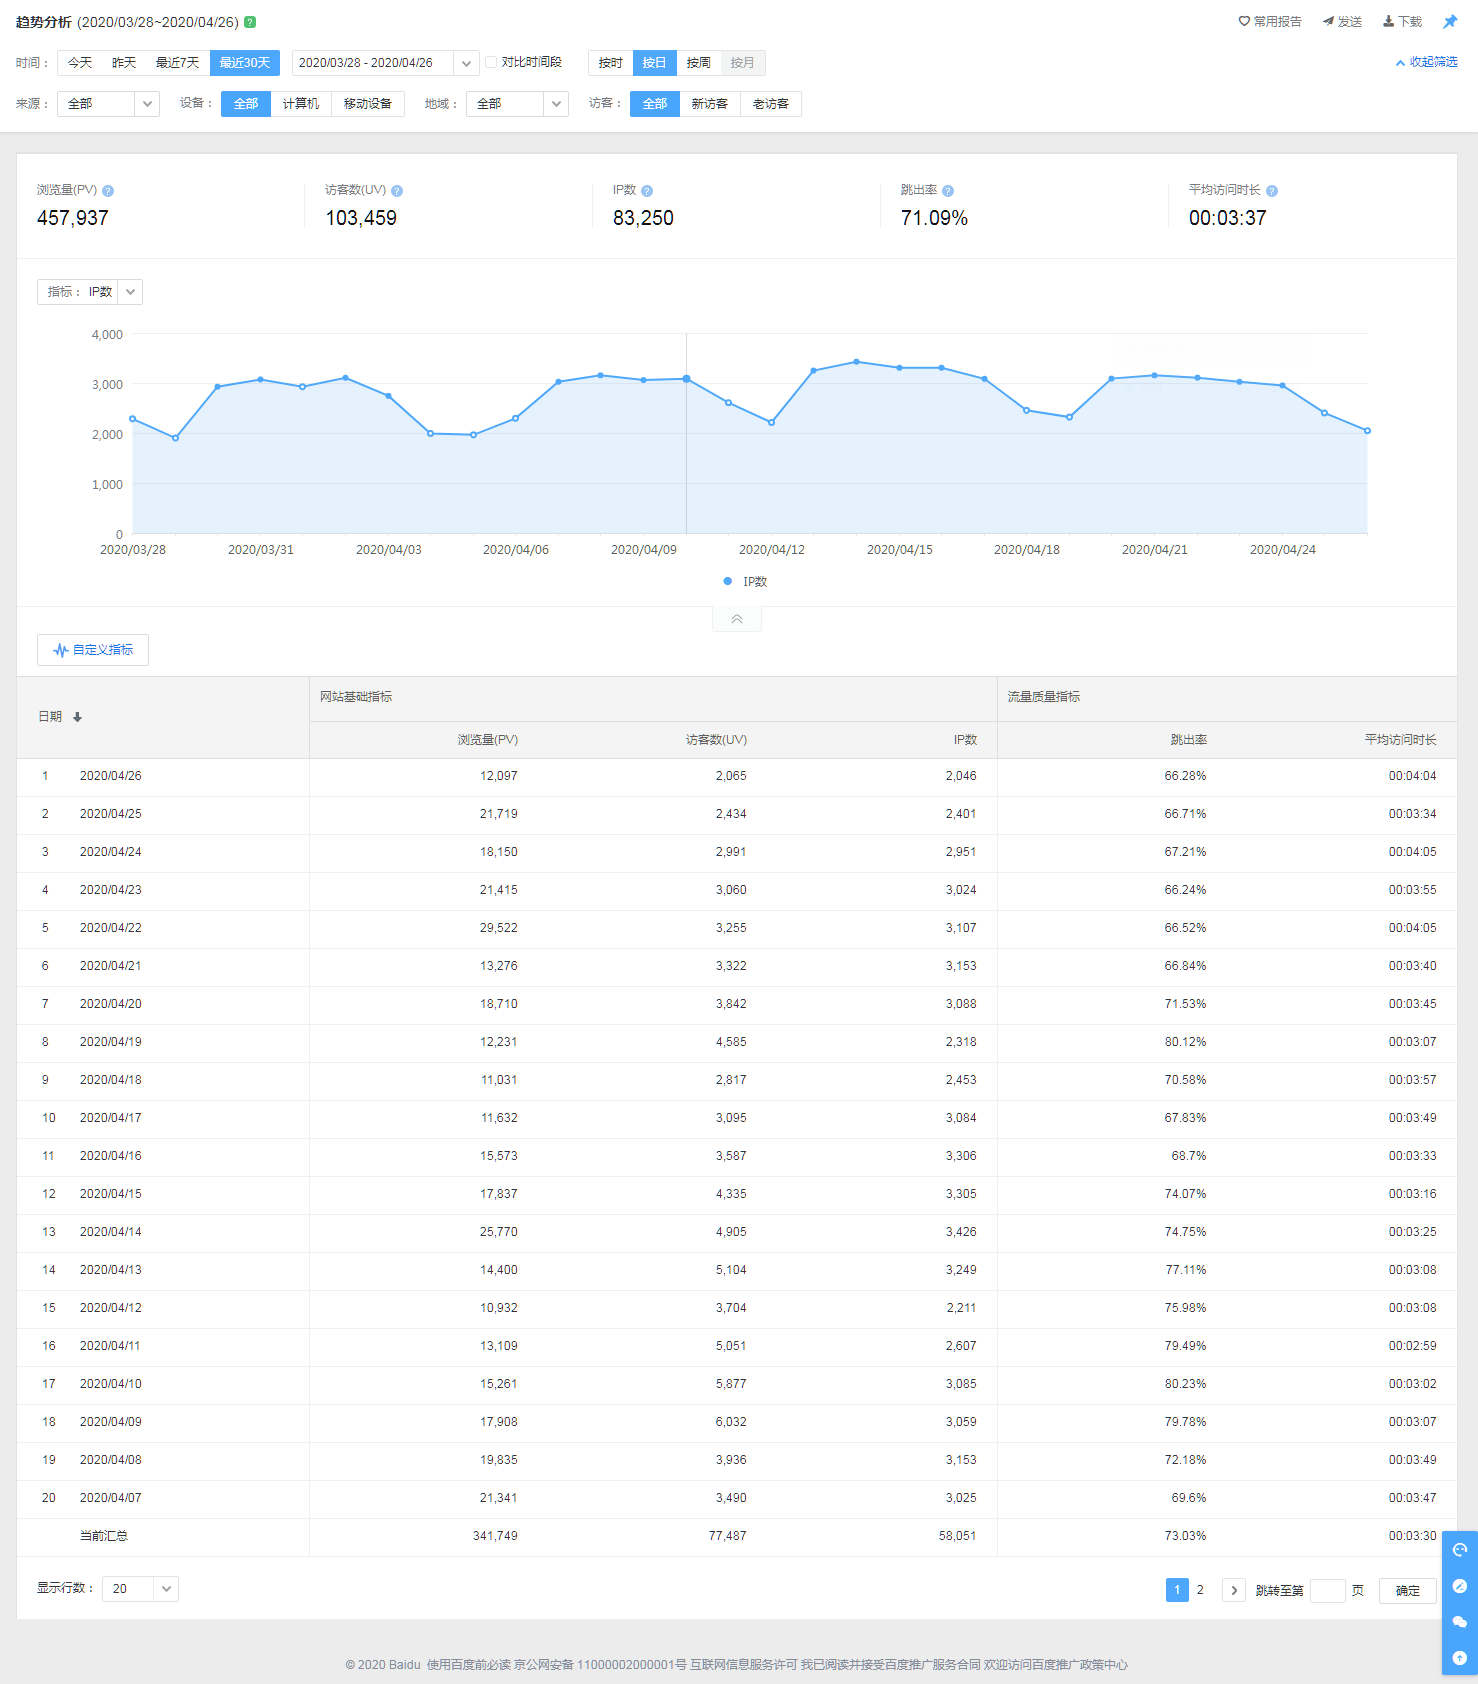This screenshot has width=1478, height=1684.
Task: Collapse chart with double-chevron expander
Action: 737,619
